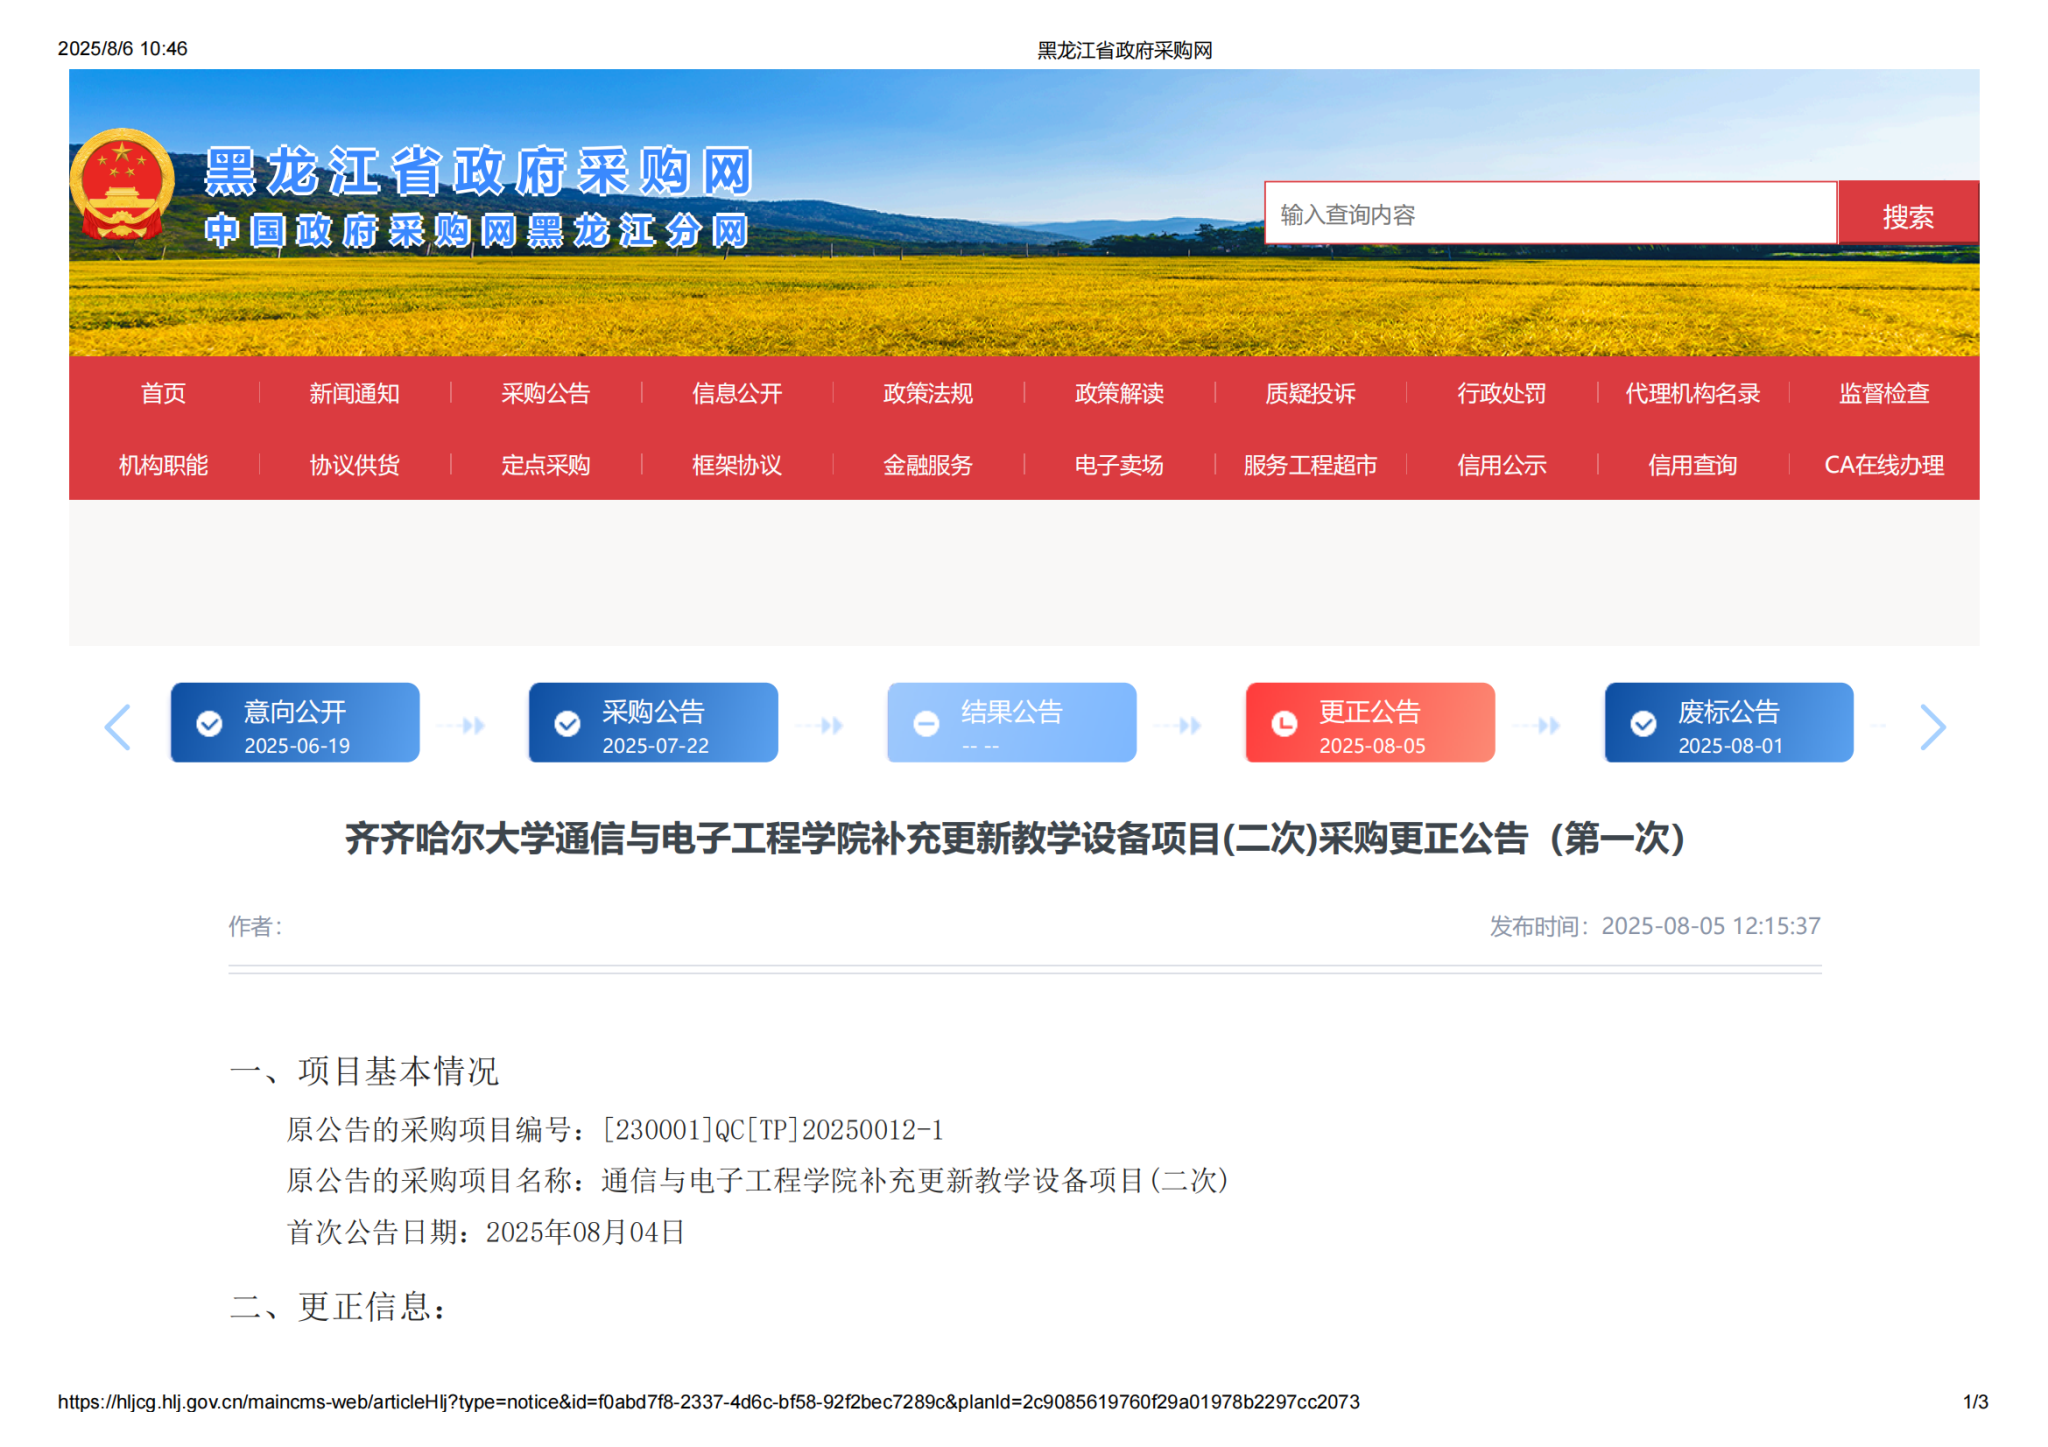
Task: Click the left timeline arrow chevron
Action: 118,726
